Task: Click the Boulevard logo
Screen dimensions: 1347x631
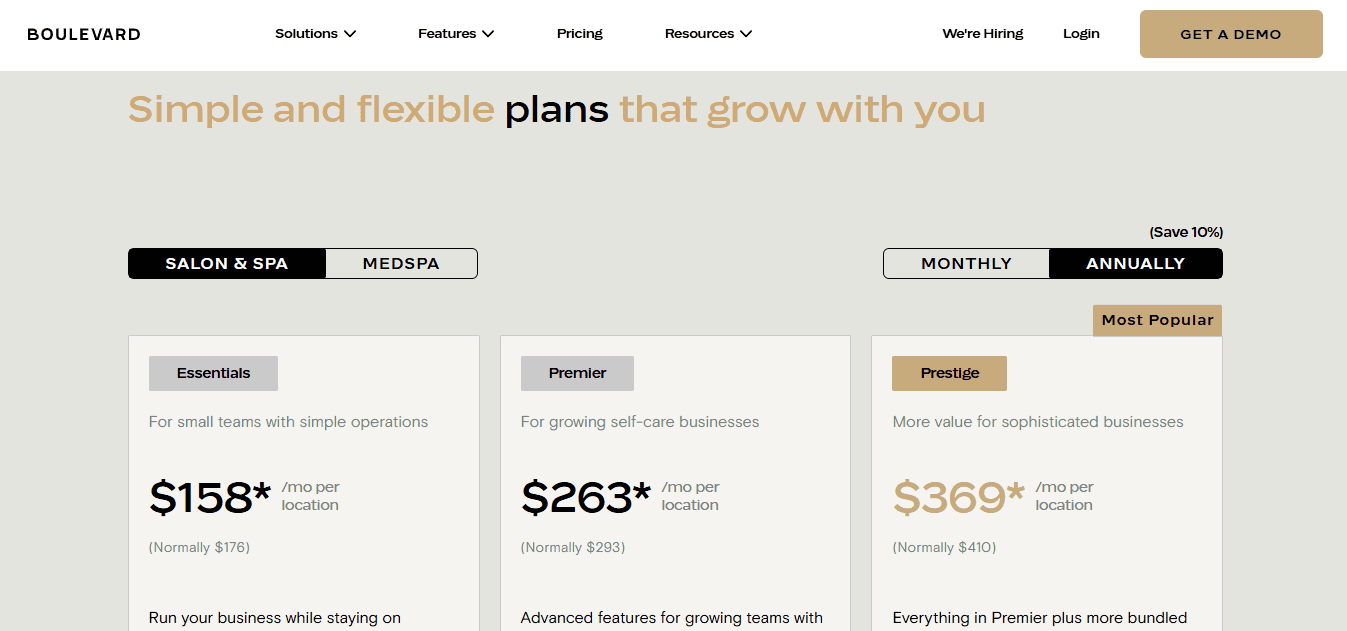Action: 84,34
